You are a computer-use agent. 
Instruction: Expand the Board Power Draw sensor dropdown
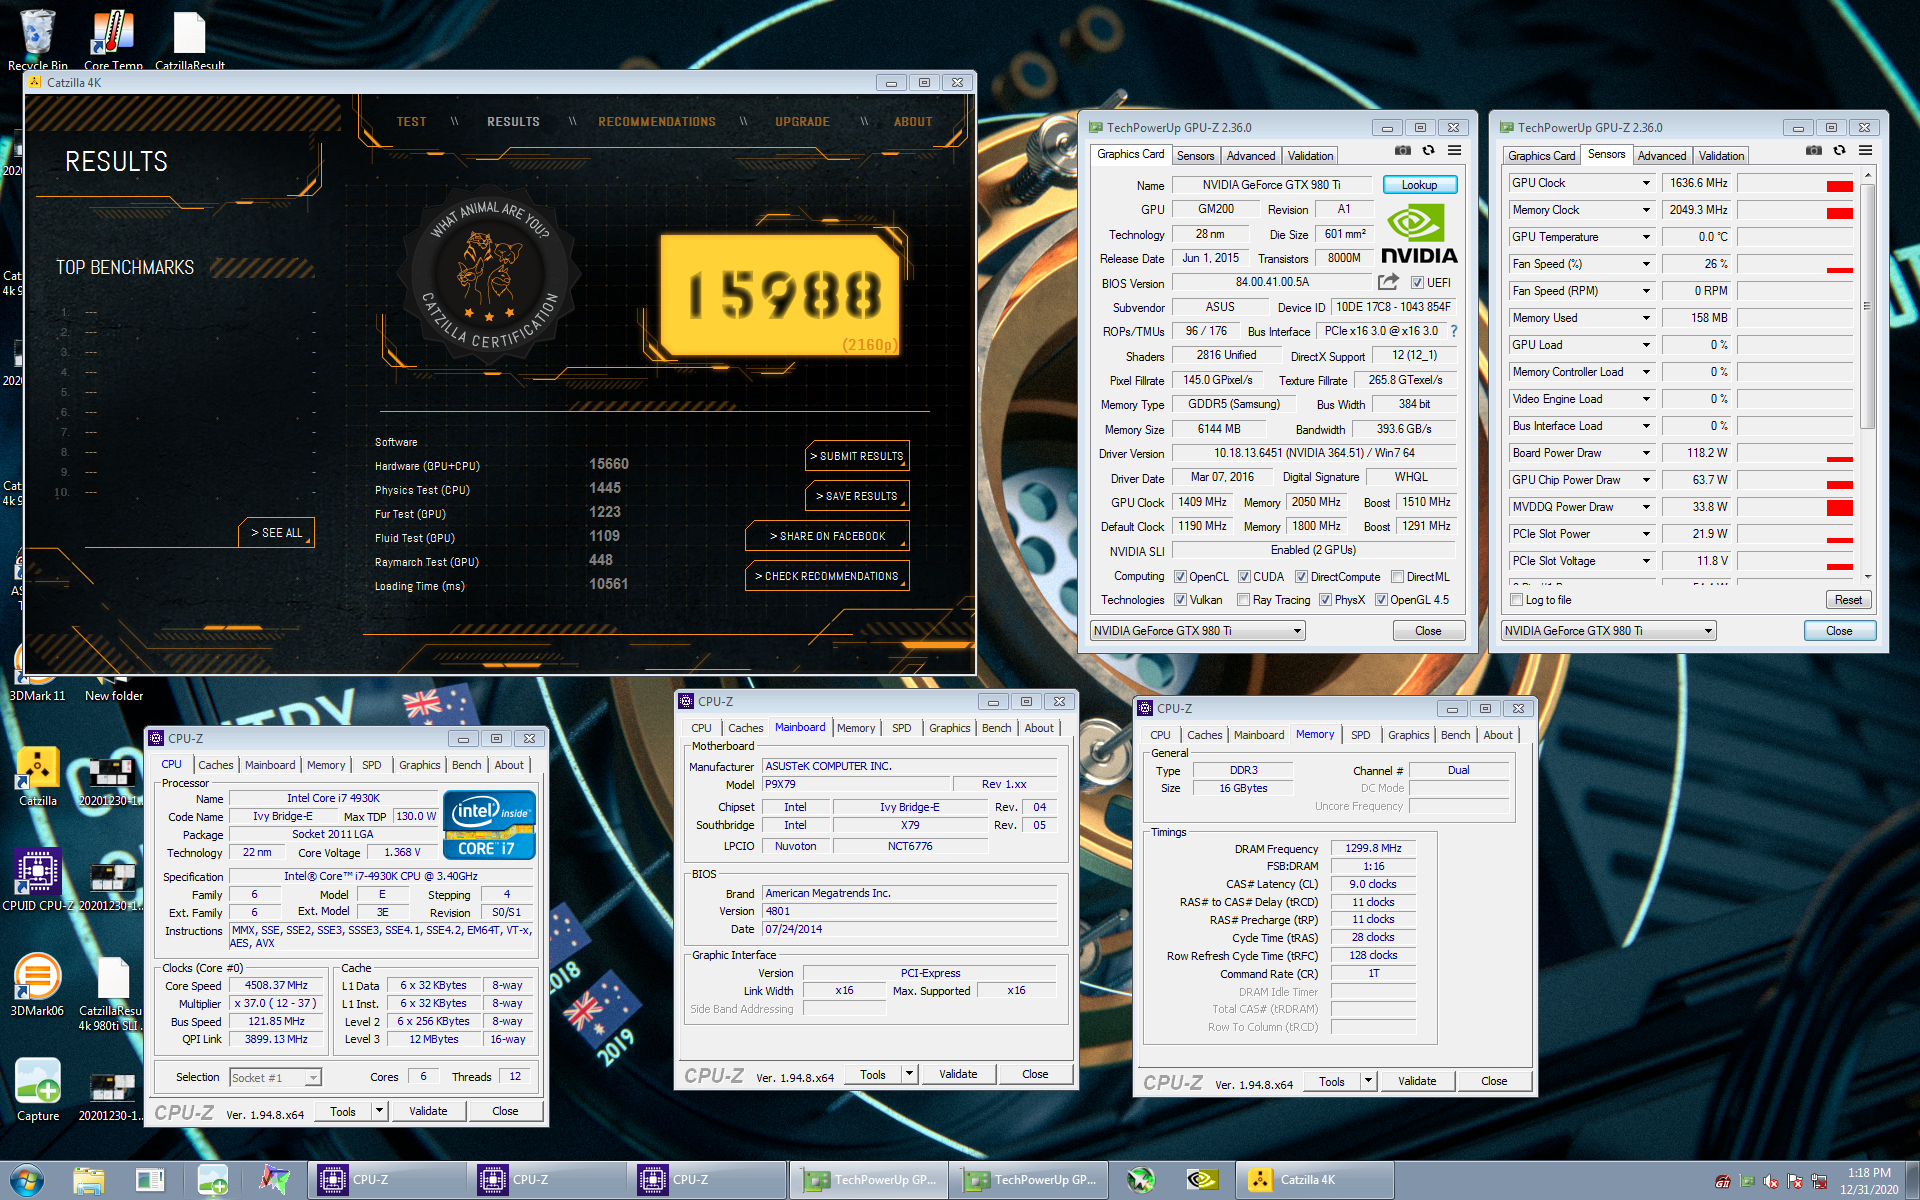pyautogui.click(x=1646, y=453)
